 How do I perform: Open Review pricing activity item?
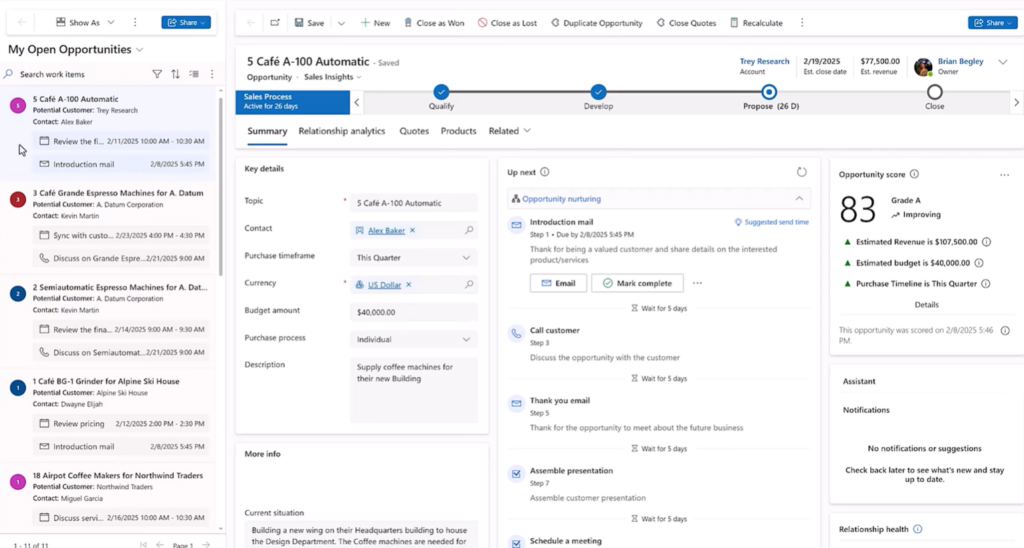[x=121, y=423]
